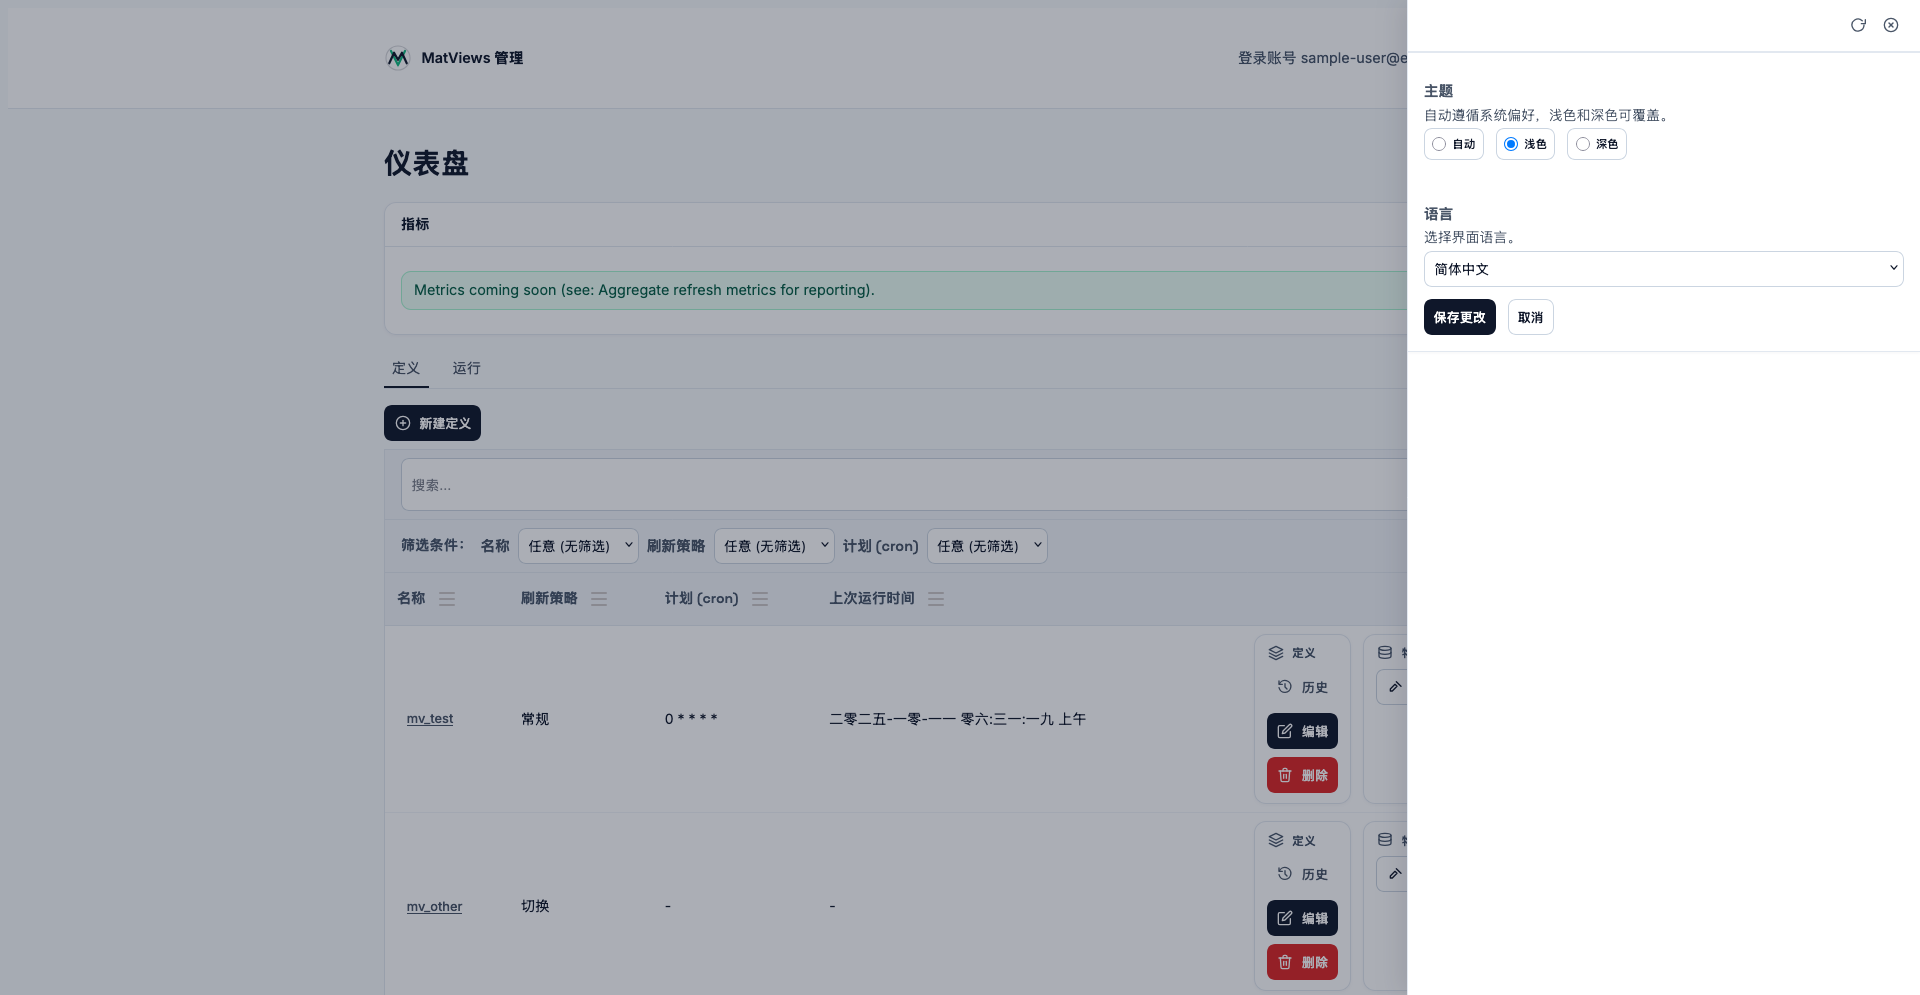Select the 定义 tab
Screen dimensions: 1920x995
click(x=406, y=368)
